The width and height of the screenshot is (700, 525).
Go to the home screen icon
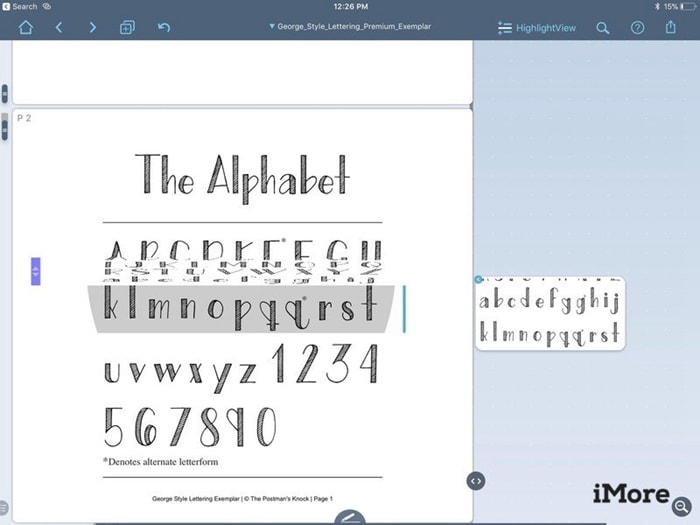click(25, 28)
